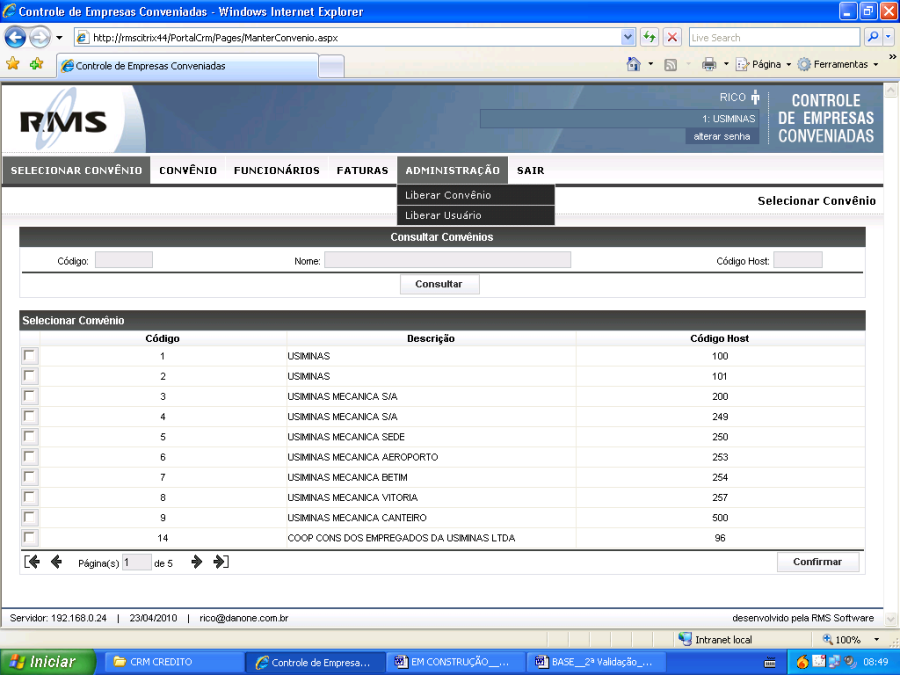Screen dimensions: 900x675
Task: Expand the toolbar overflow chevron
Action: tap(892, 57)
